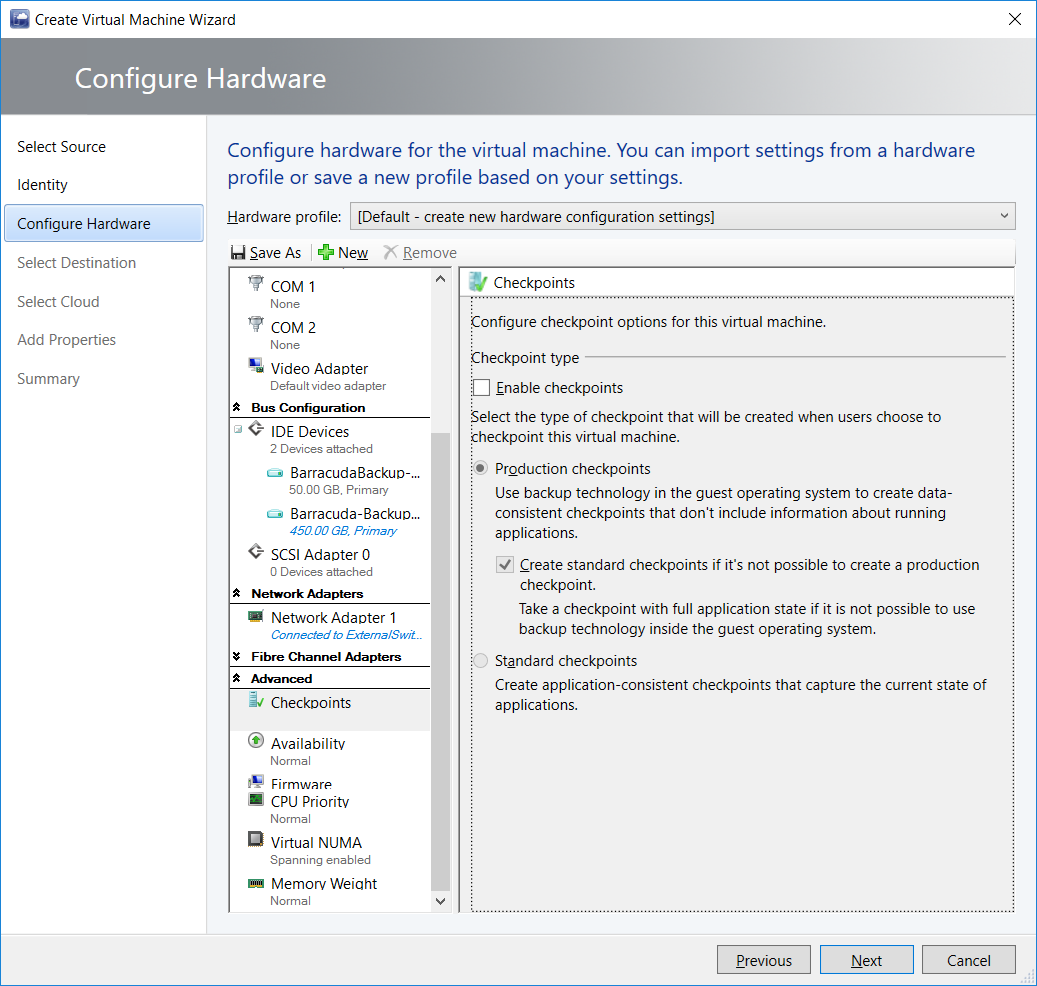This screenshot has width=1037, height=986.
Task: Click hardware list scroll up arrow
Action: 440,279
